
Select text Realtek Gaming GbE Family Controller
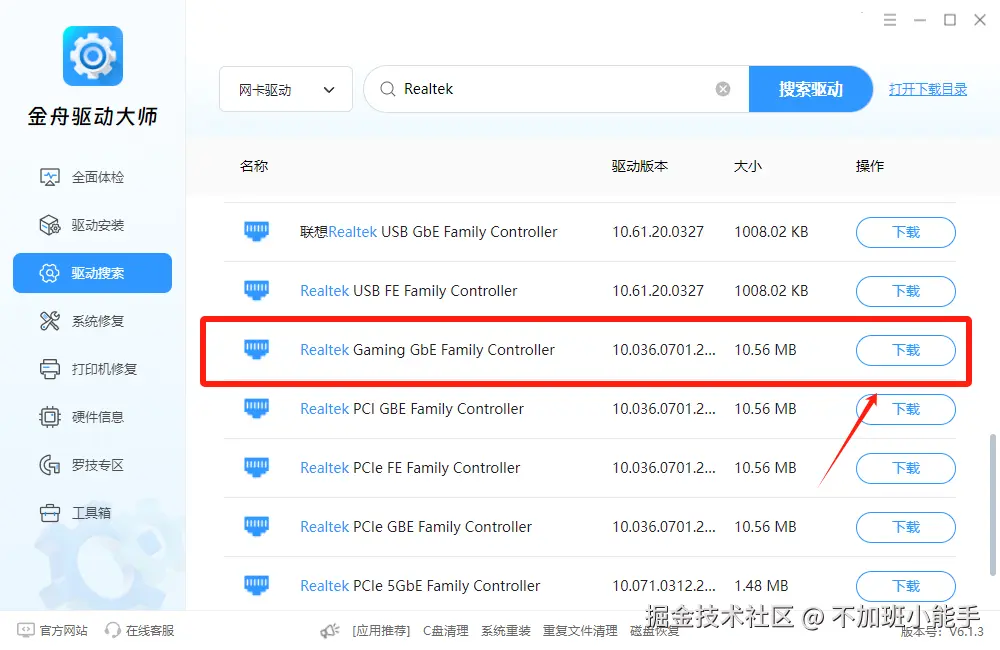coord(427,350)
